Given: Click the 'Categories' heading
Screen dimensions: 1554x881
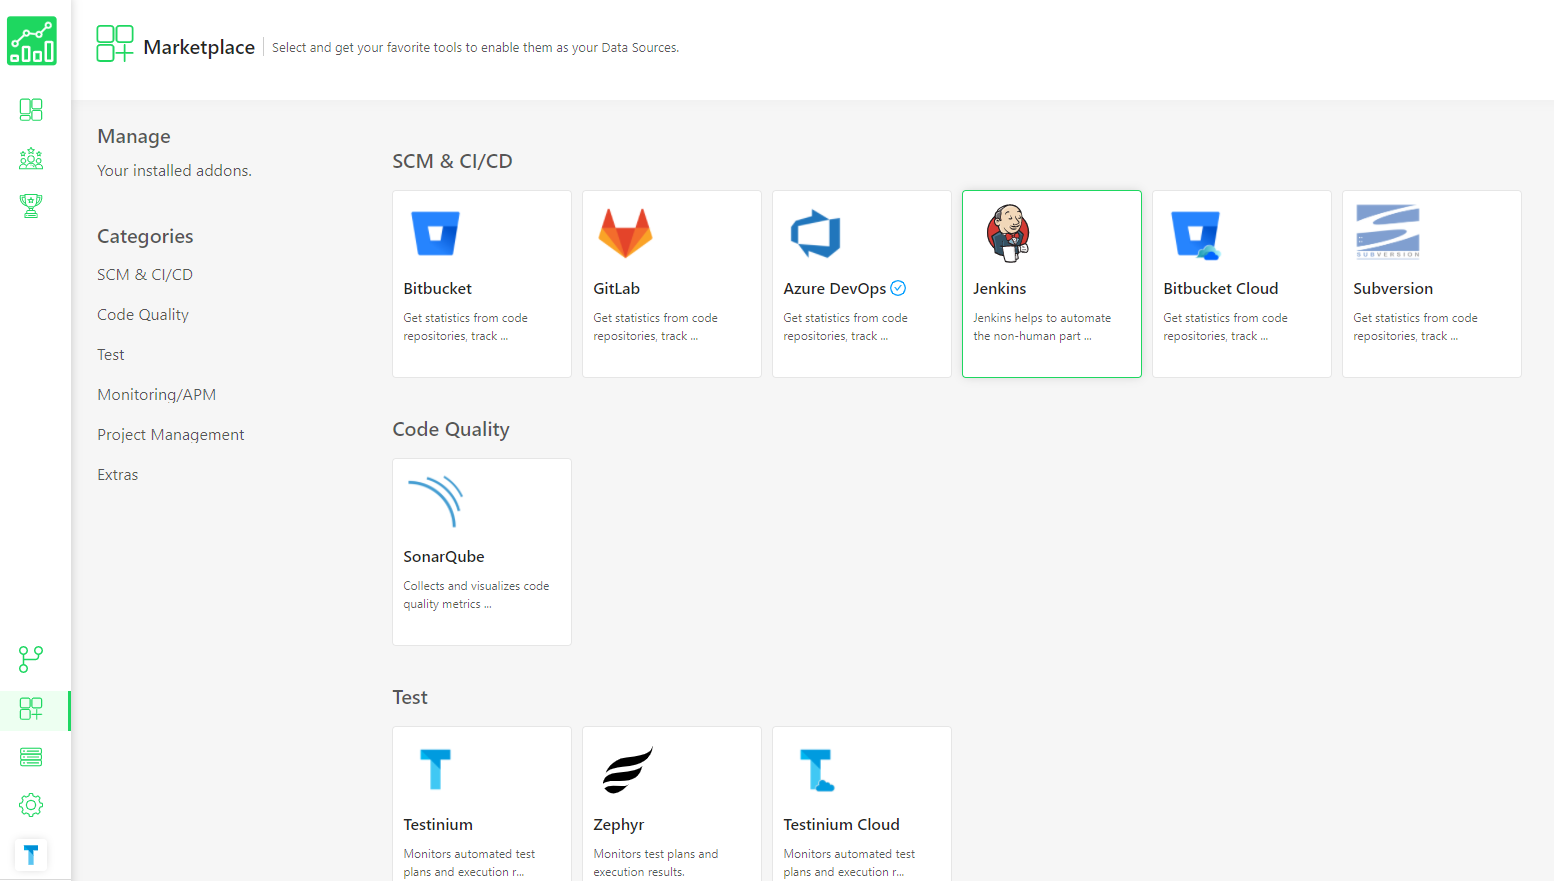Looking at the screenshot, I should coord(145,236).
